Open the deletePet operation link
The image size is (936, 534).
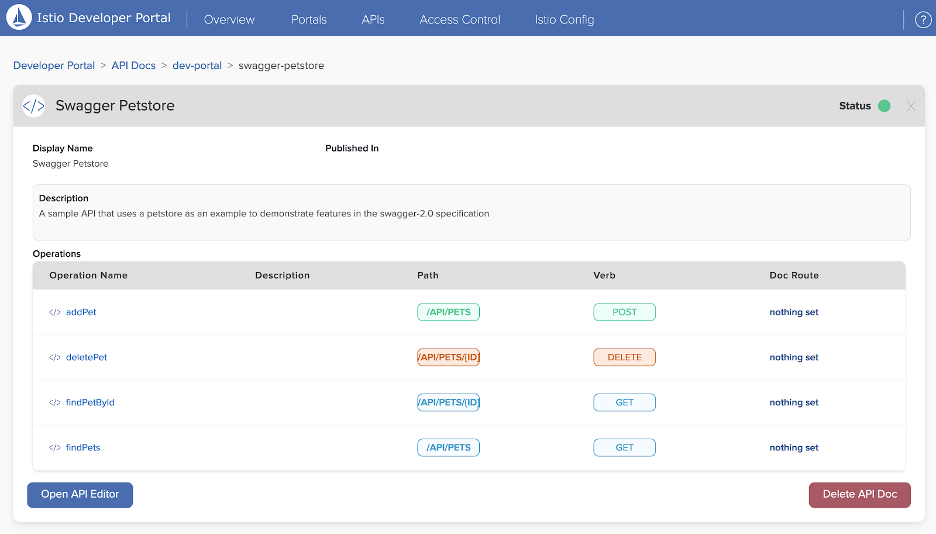click(86, 357)
